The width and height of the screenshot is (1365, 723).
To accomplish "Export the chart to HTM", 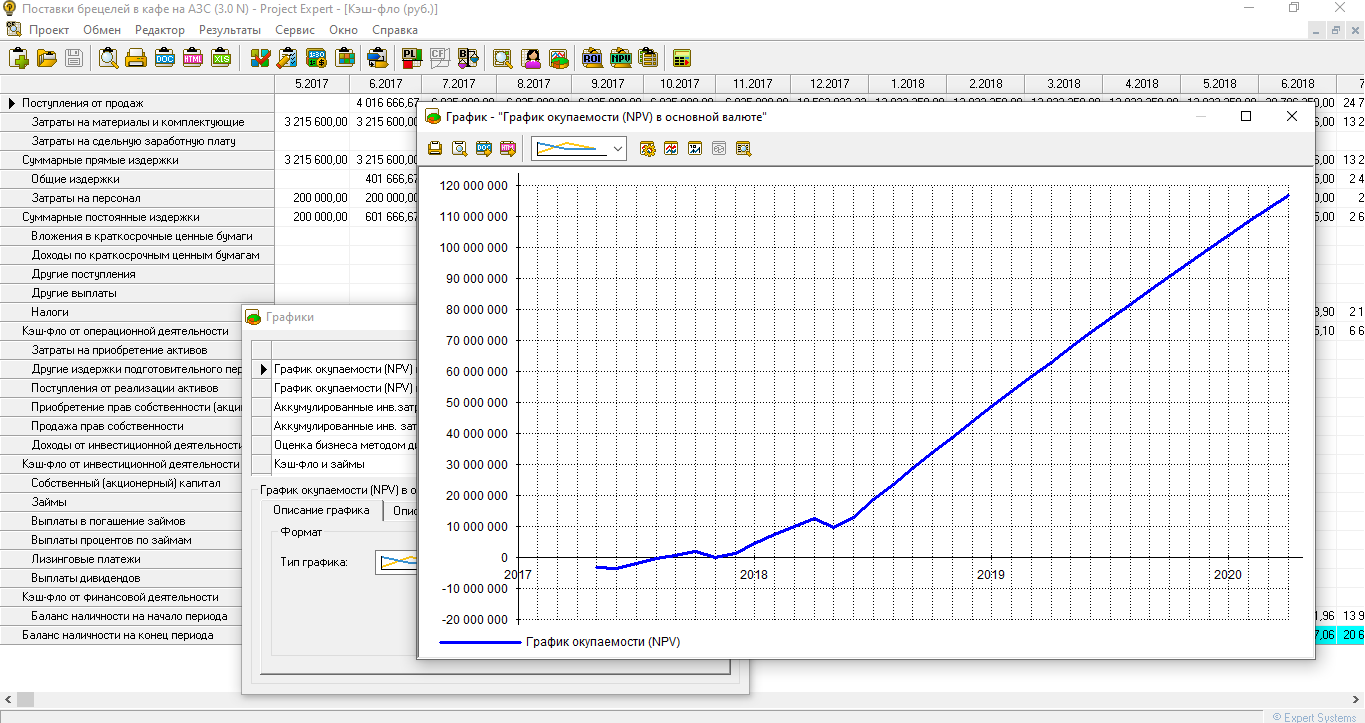I will click(507, 149).
